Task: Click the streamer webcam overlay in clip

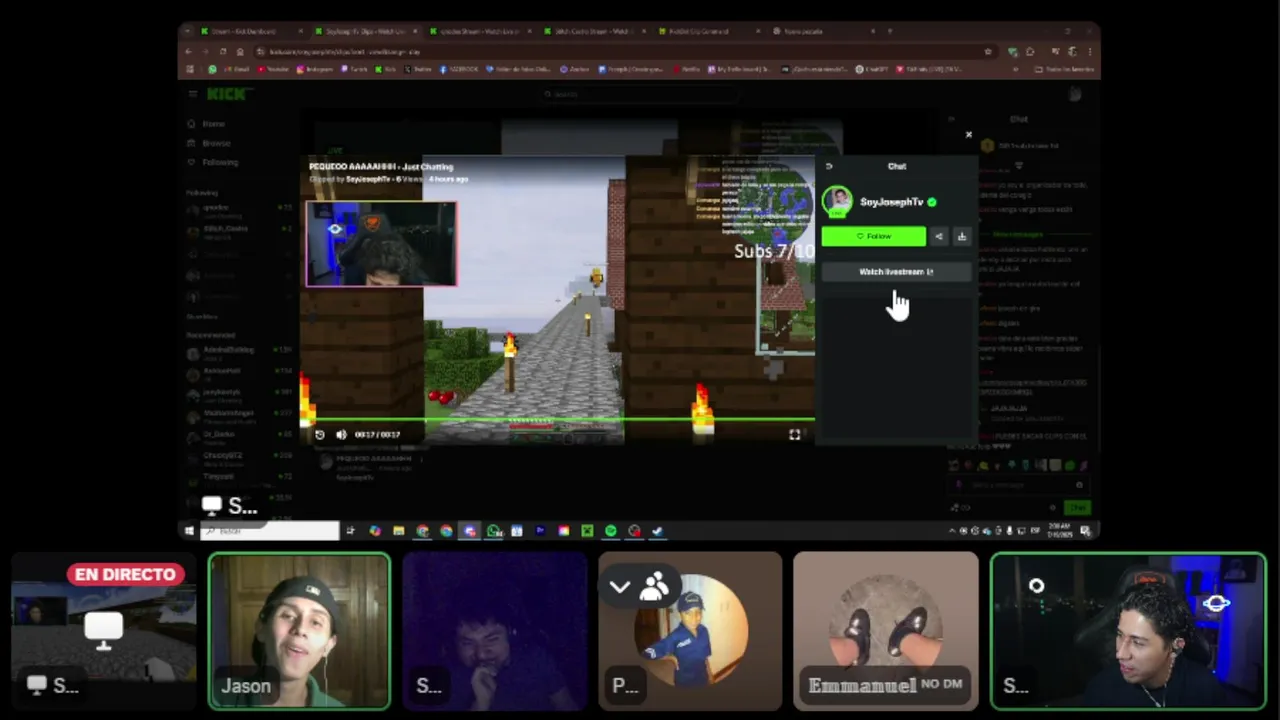Action: click(381, 244)
